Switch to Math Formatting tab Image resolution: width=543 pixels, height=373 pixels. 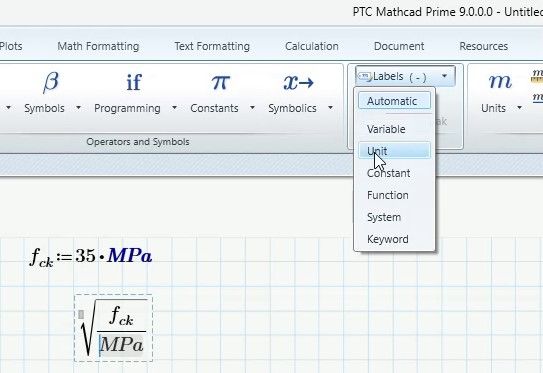[x=98, y=46]
